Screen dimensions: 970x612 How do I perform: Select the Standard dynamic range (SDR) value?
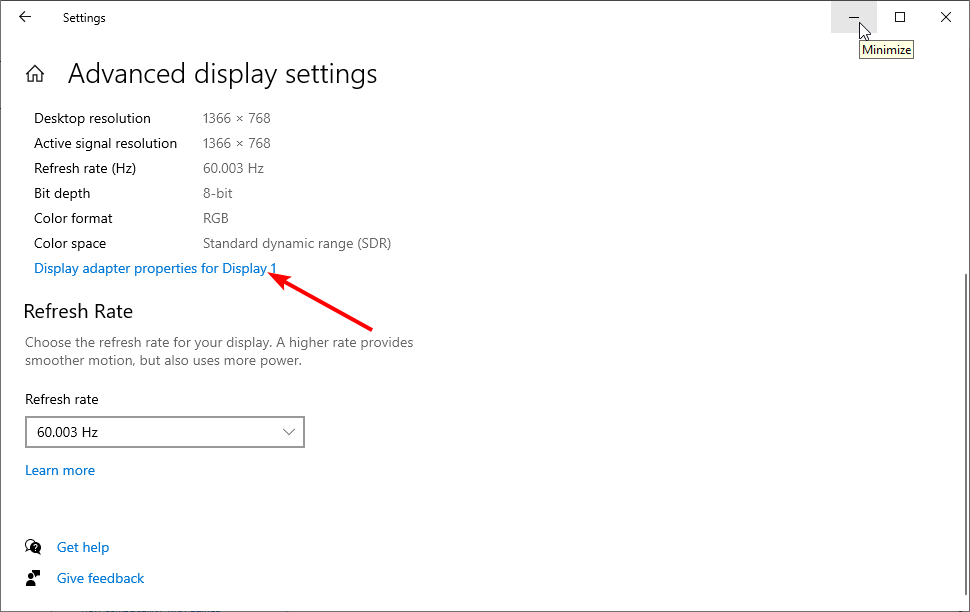coord(297,243)
